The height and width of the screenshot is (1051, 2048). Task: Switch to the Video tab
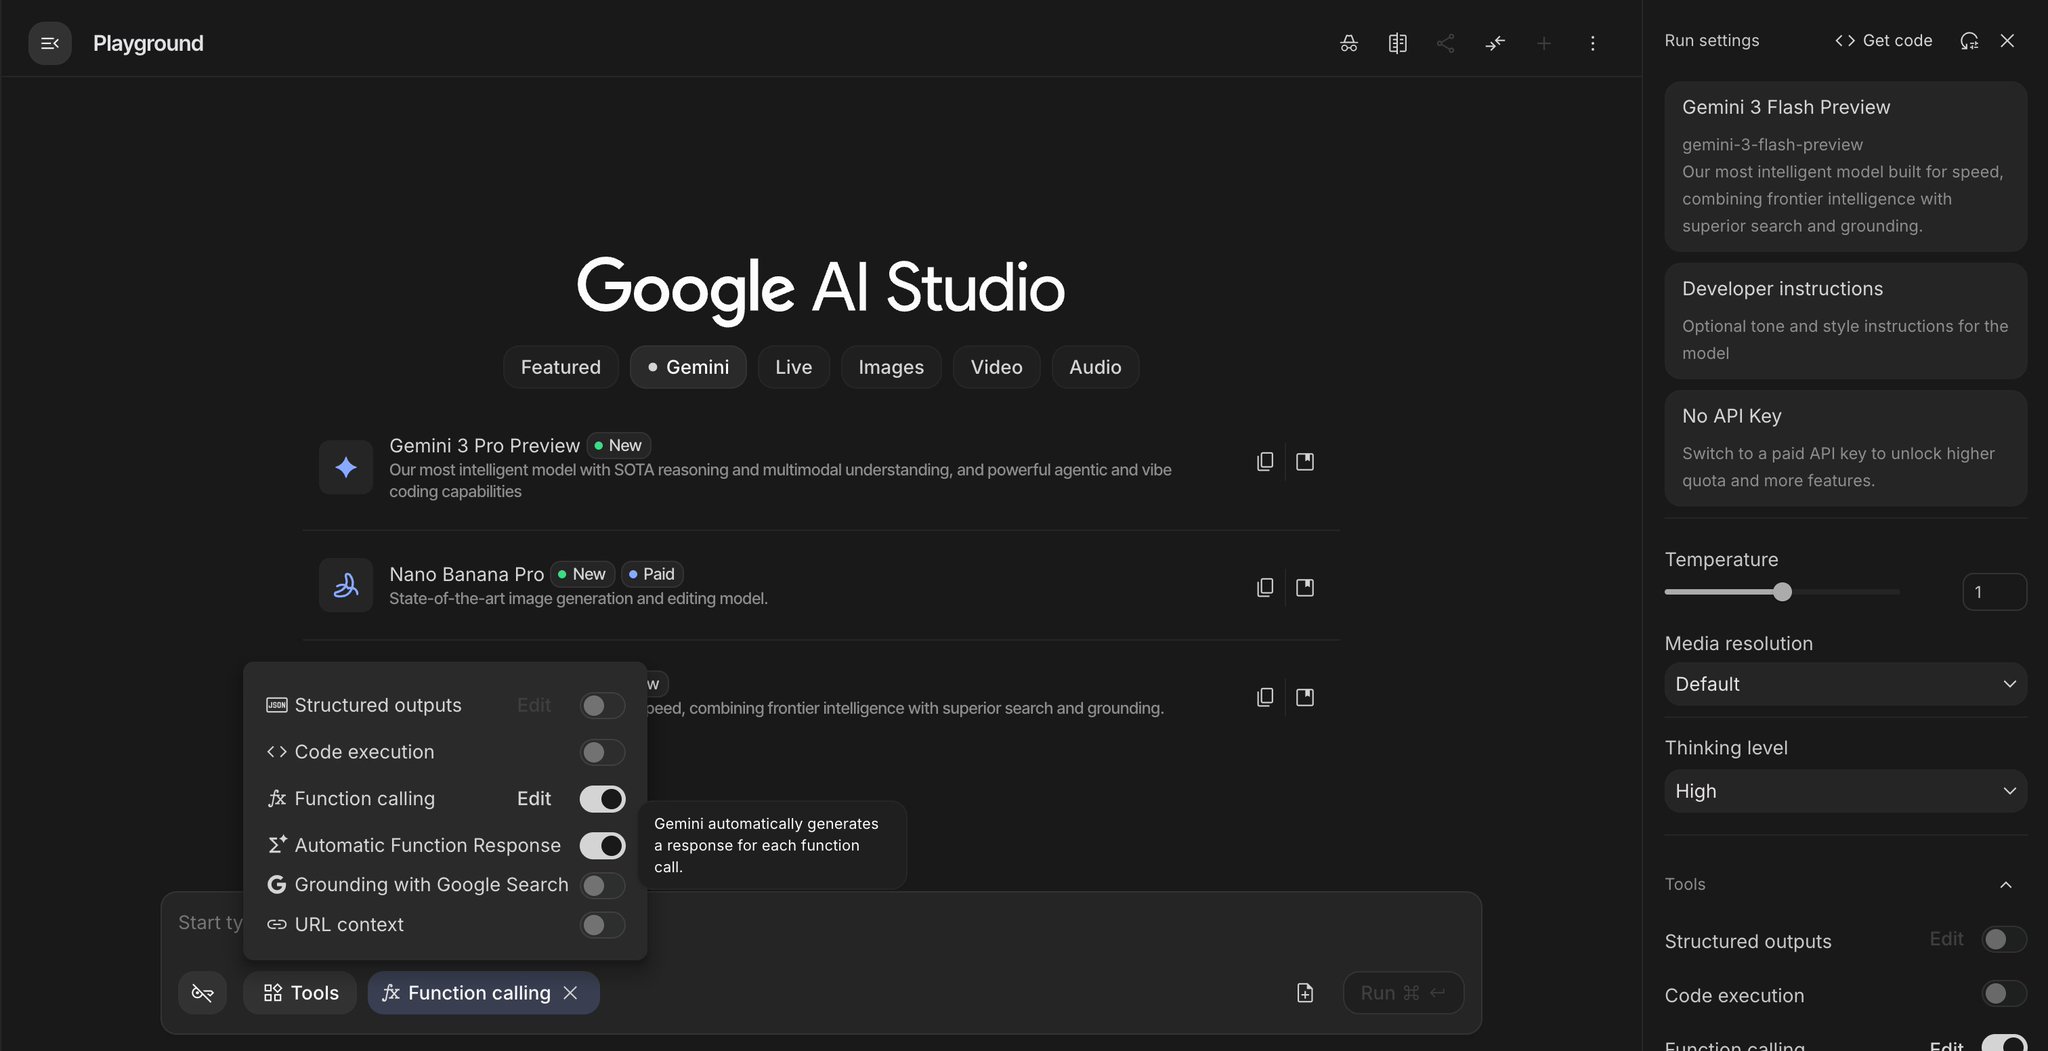[996, 367]
